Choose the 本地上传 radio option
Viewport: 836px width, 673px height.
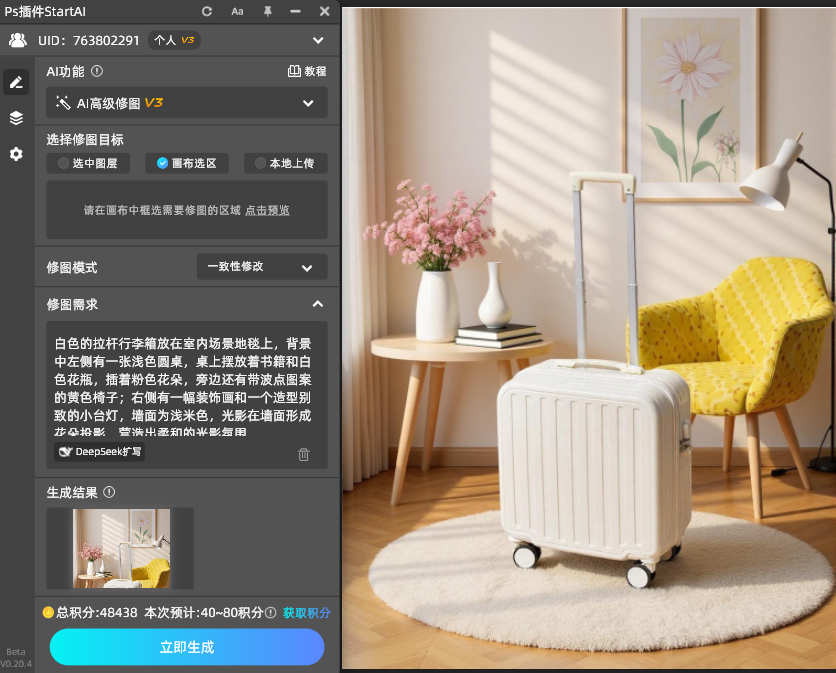coord(285,163)
